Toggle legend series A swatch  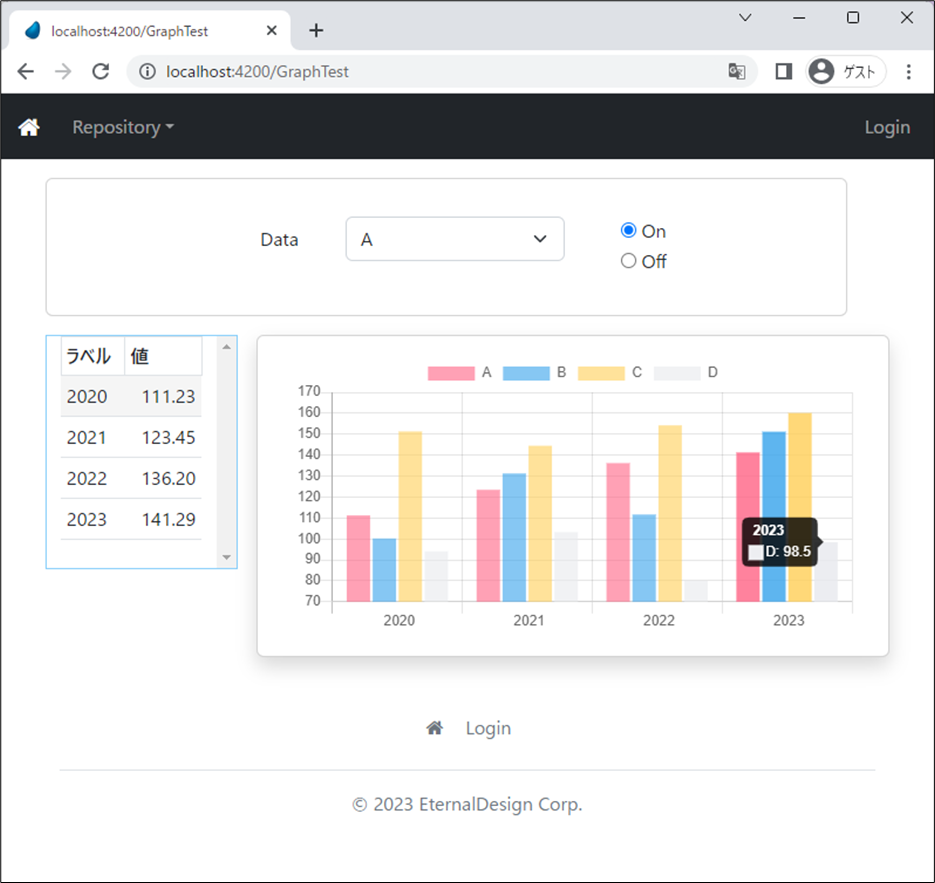pyautogui.click(x=451, y=373)
